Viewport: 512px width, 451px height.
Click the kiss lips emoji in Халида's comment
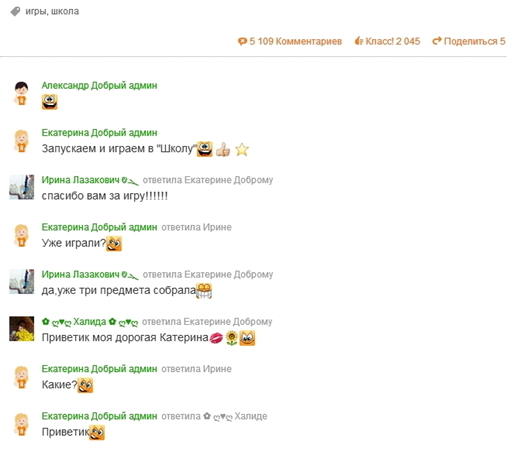pos(216,338)
